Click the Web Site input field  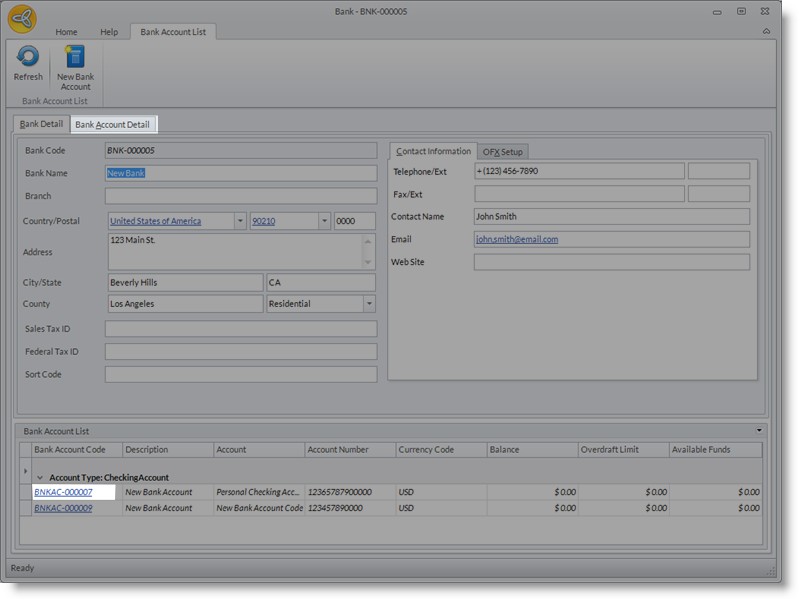click(610, 262)
